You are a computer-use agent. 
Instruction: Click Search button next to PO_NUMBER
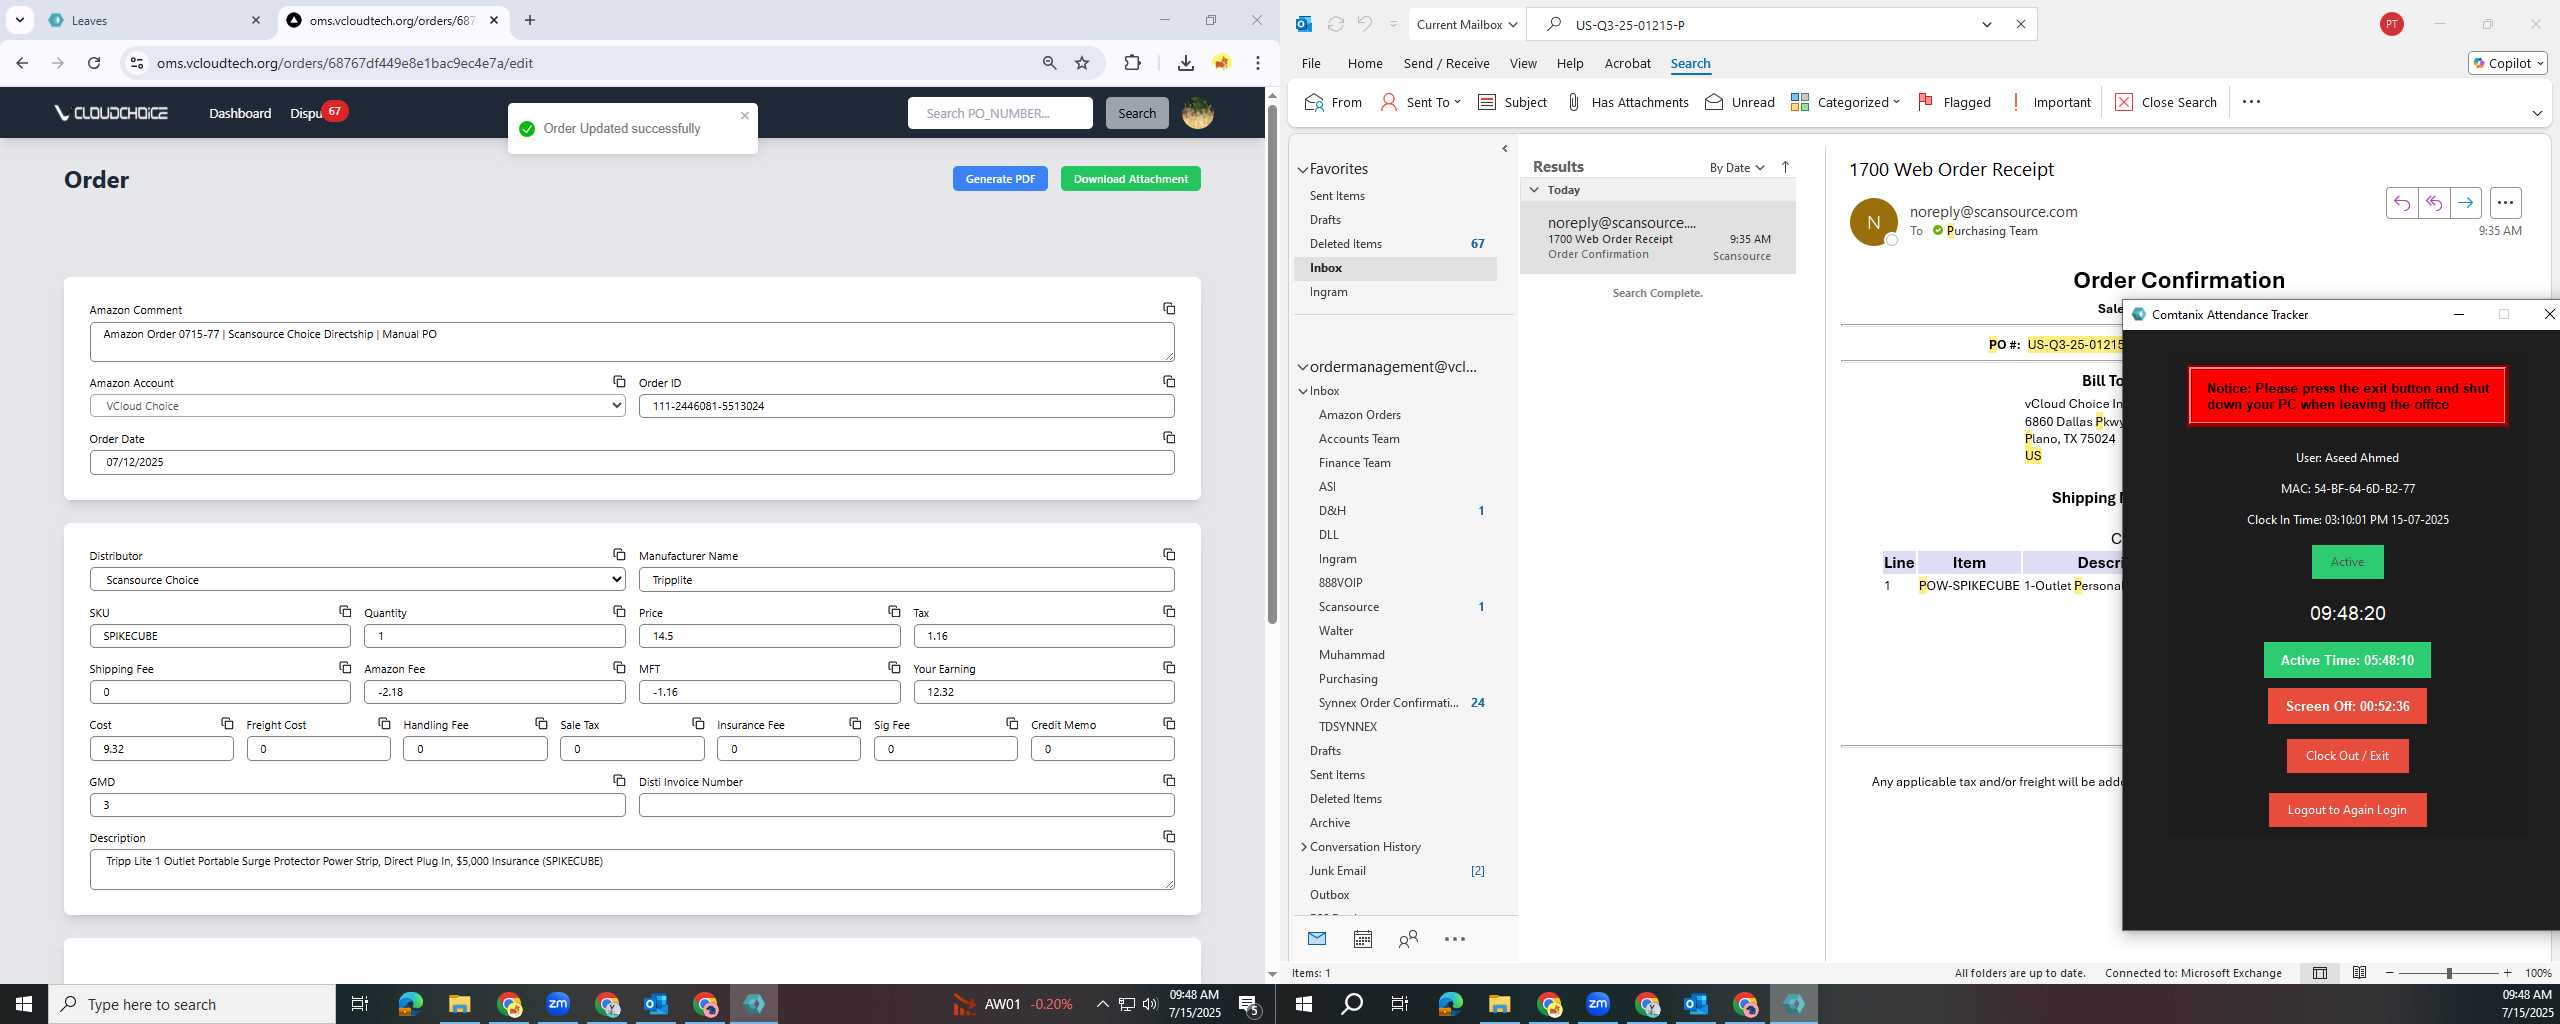(x=1137, y=113)
